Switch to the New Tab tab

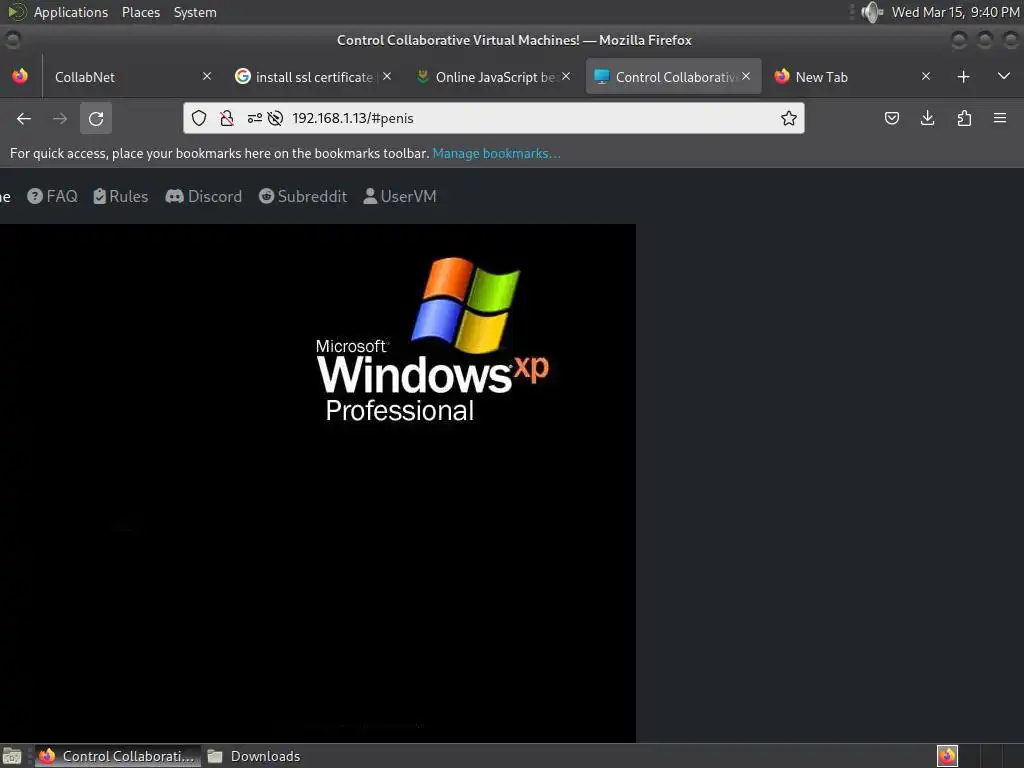click(852, 77)
